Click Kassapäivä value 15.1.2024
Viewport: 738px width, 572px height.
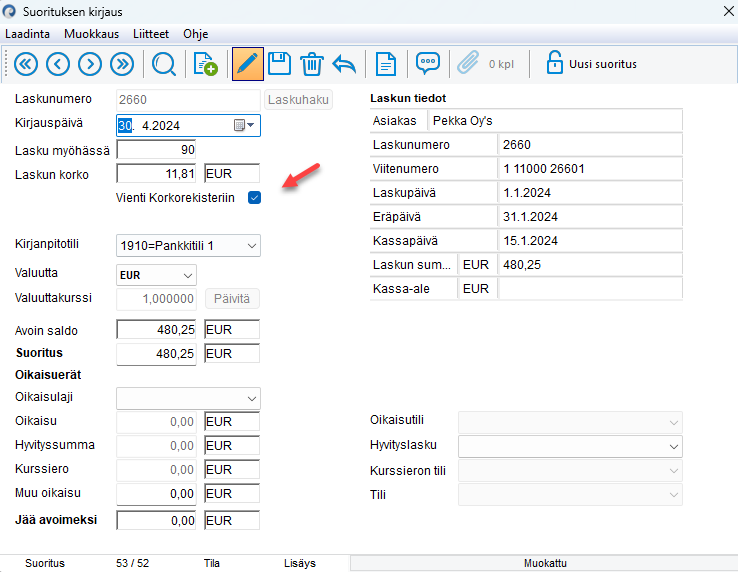pos(530,241)
